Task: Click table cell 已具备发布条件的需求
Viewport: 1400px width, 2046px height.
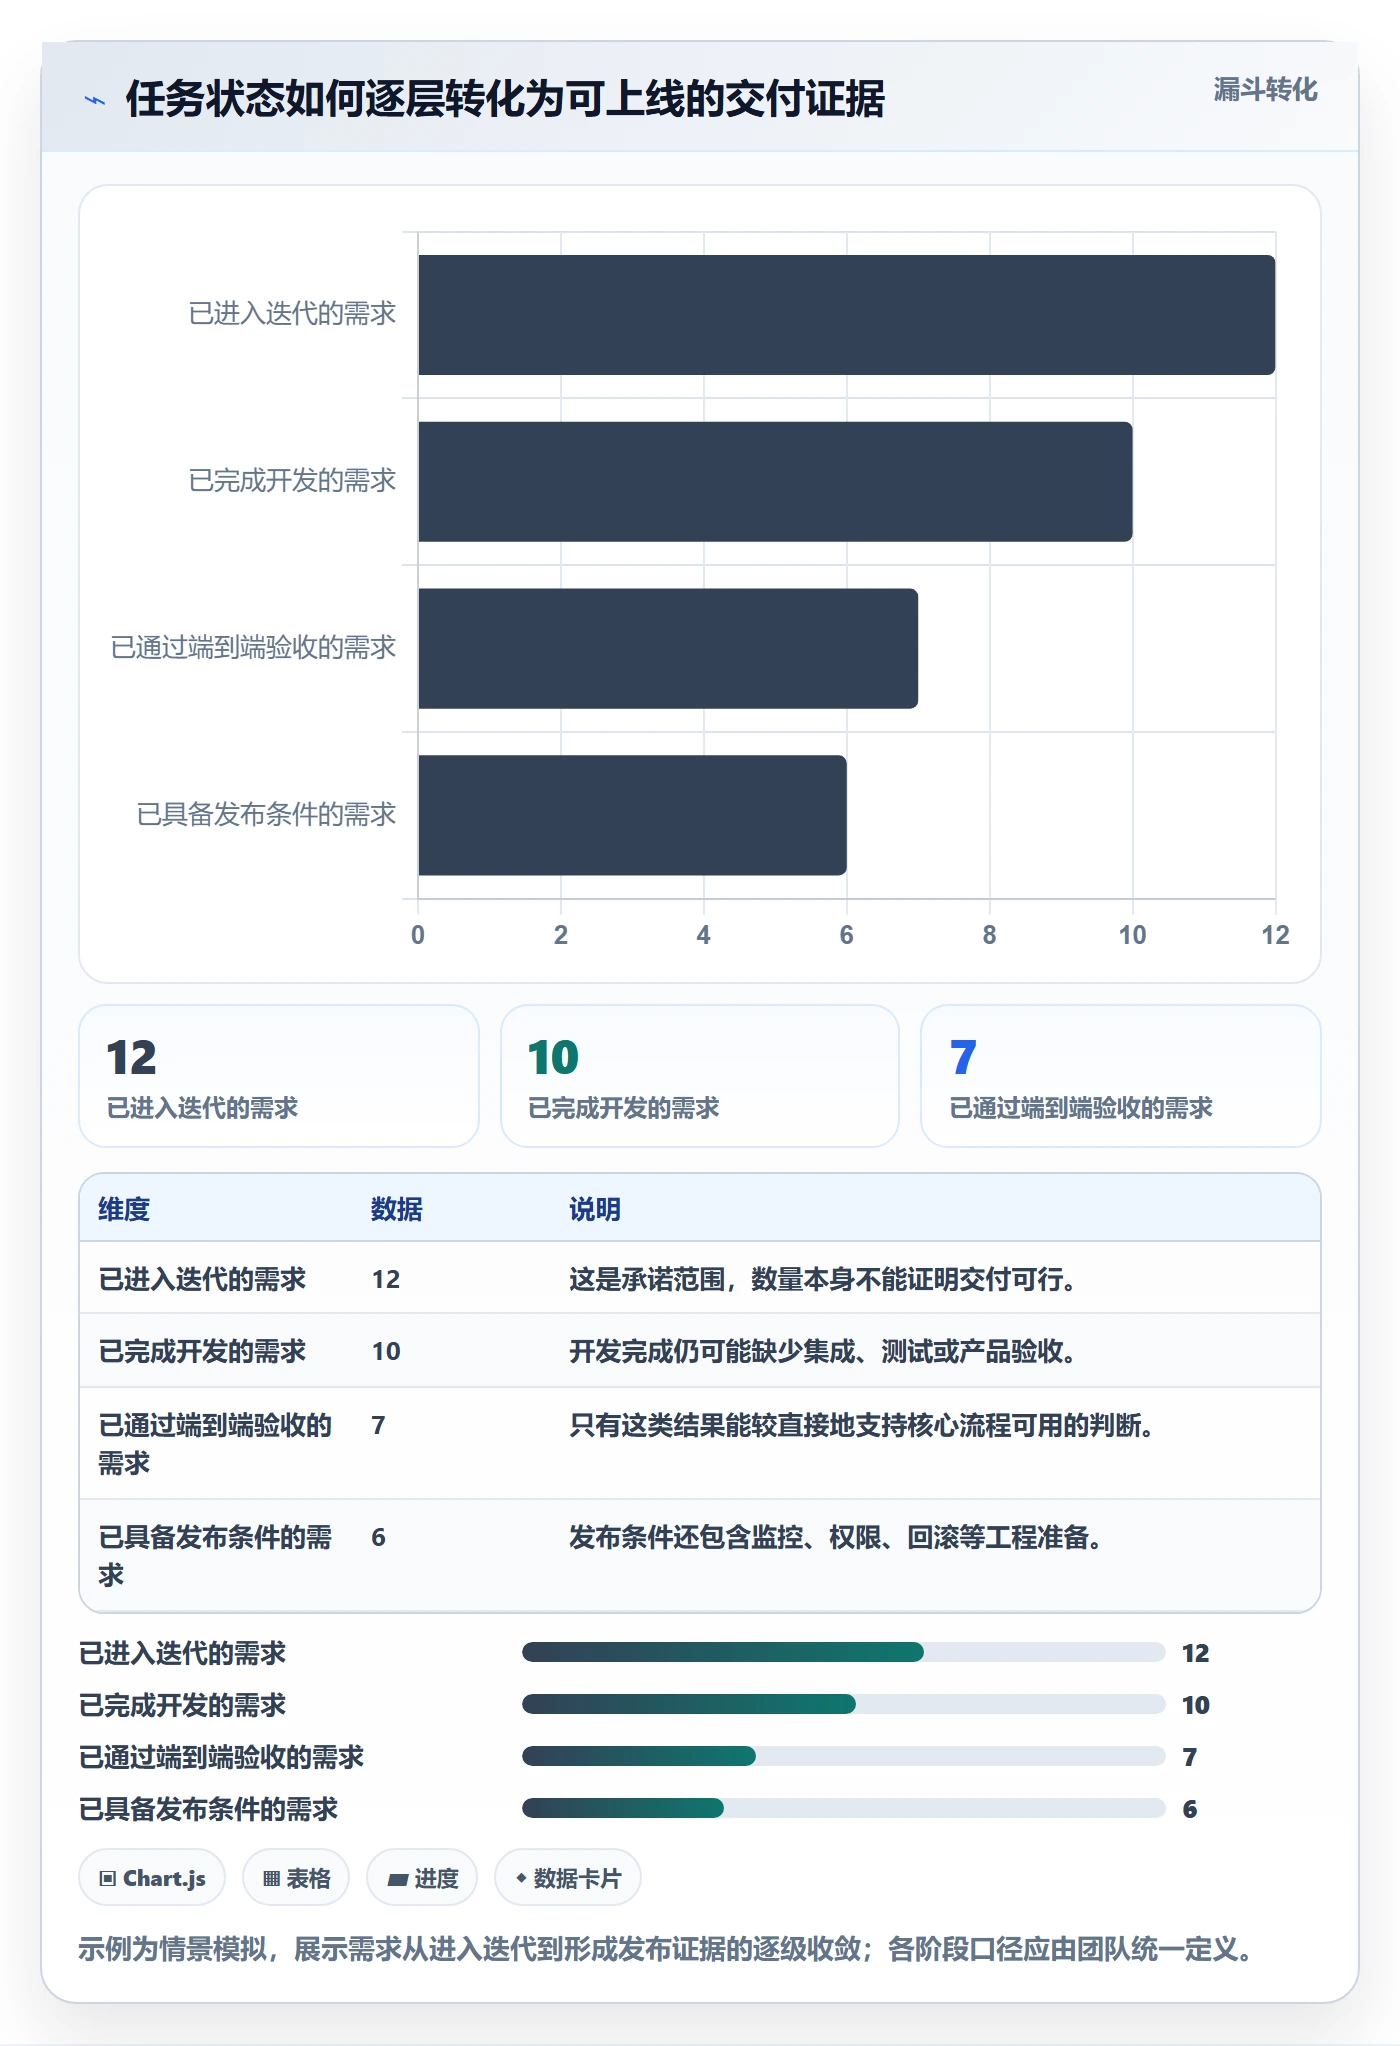Action: (215, 1556)
